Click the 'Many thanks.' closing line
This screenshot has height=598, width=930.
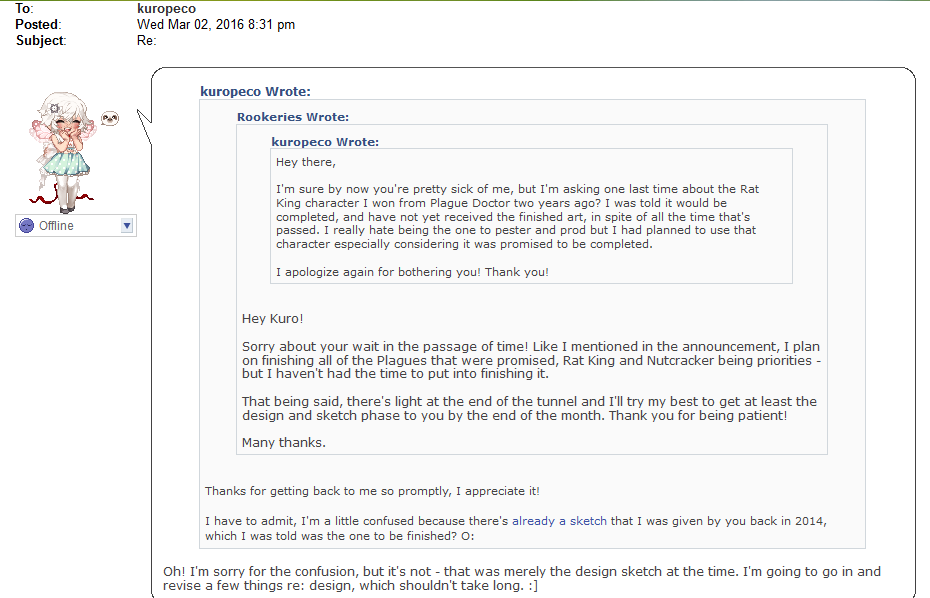pyautogui.click(x=284, y=443)
